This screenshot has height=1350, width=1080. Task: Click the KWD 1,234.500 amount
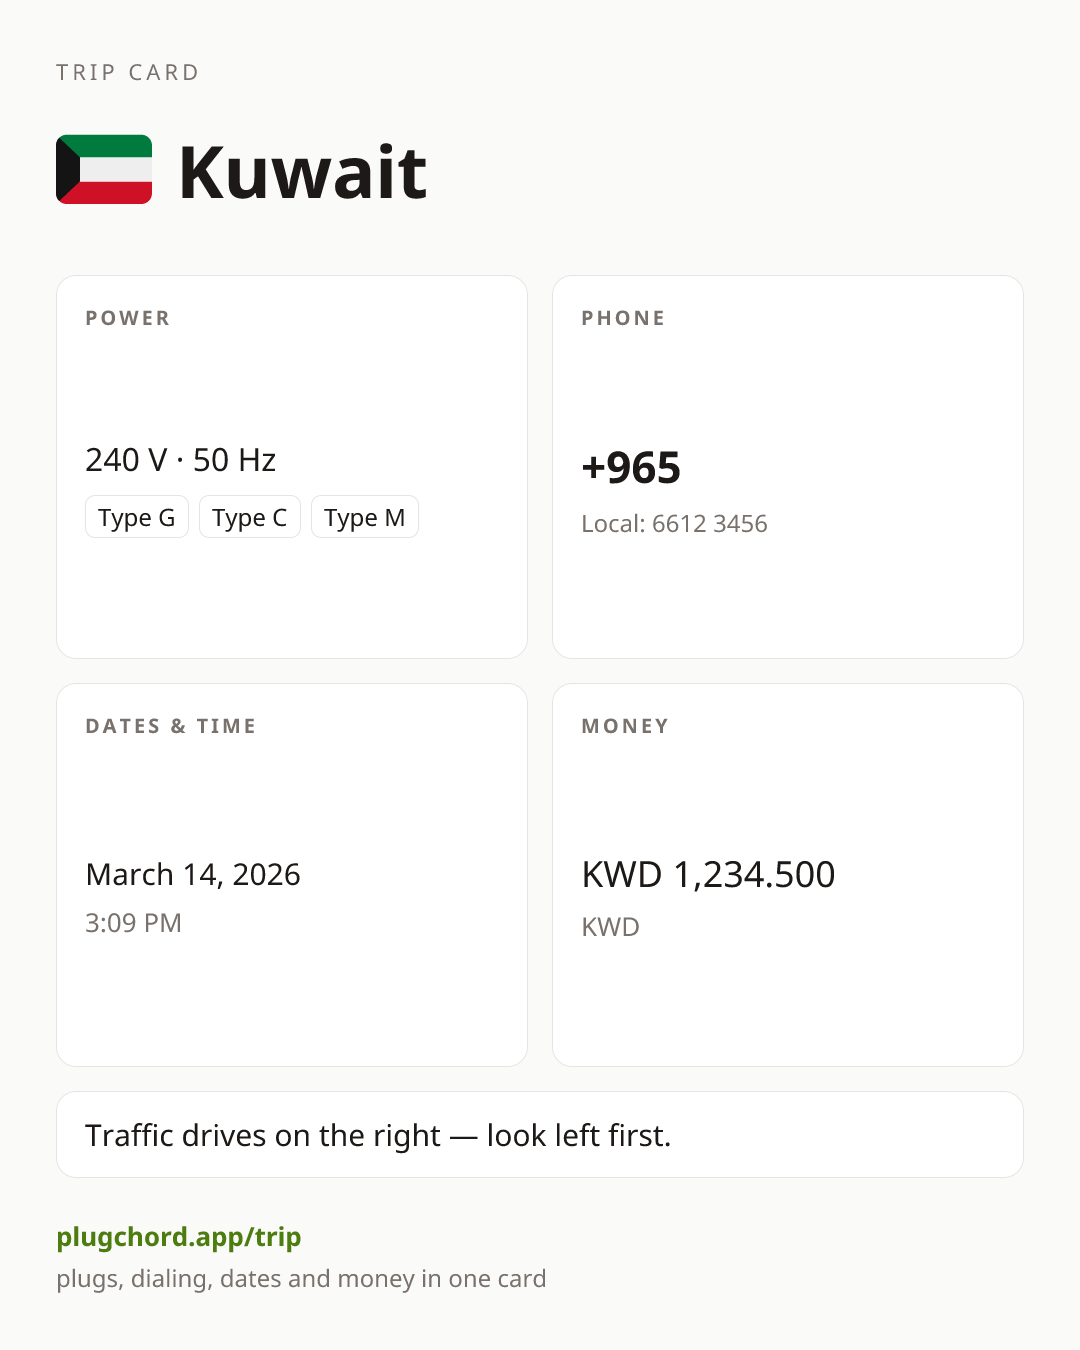(x=708, y=875)
